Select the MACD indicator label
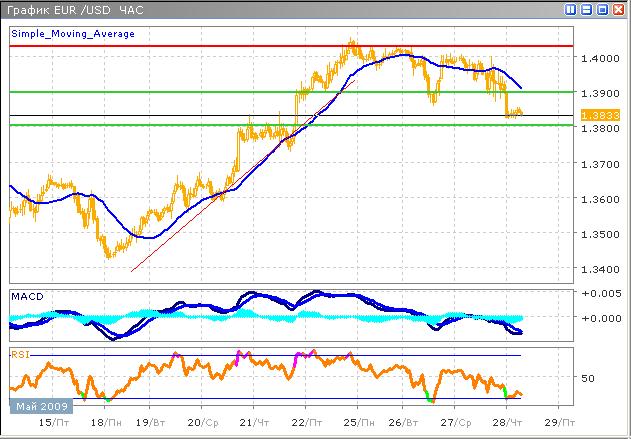Image resolution: width=631 pixels, height=439 pixels. pyautogui.click(x=27, y=298)
